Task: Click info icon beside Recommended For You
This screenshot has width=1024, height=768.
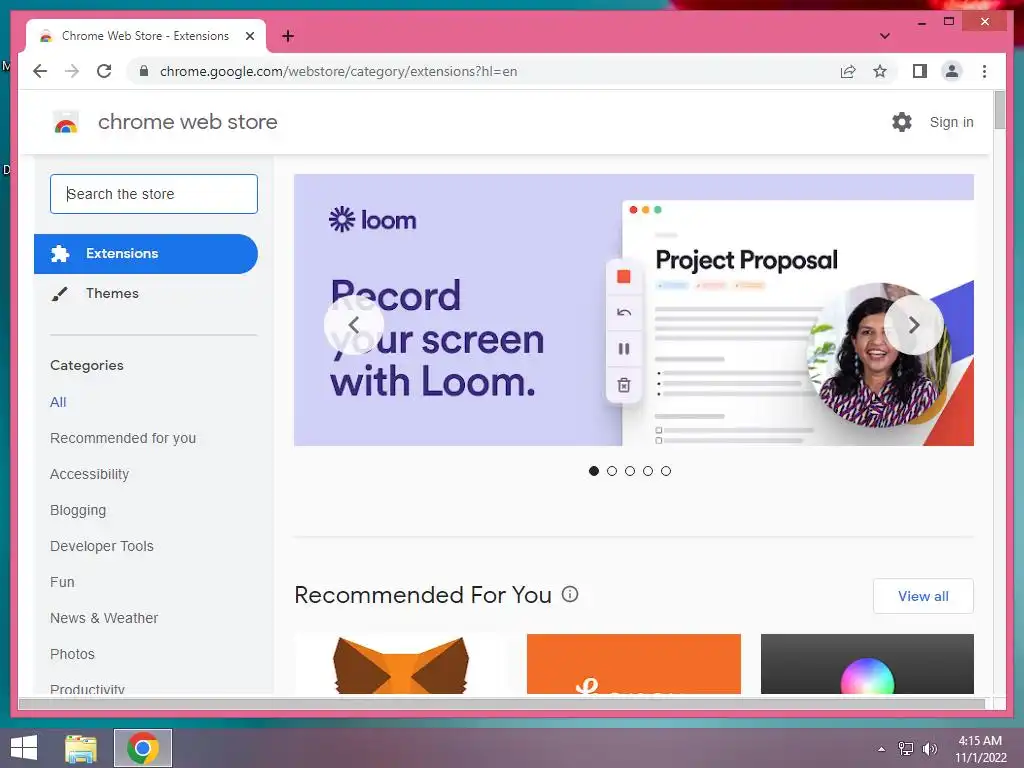Action: click(570, 594)
